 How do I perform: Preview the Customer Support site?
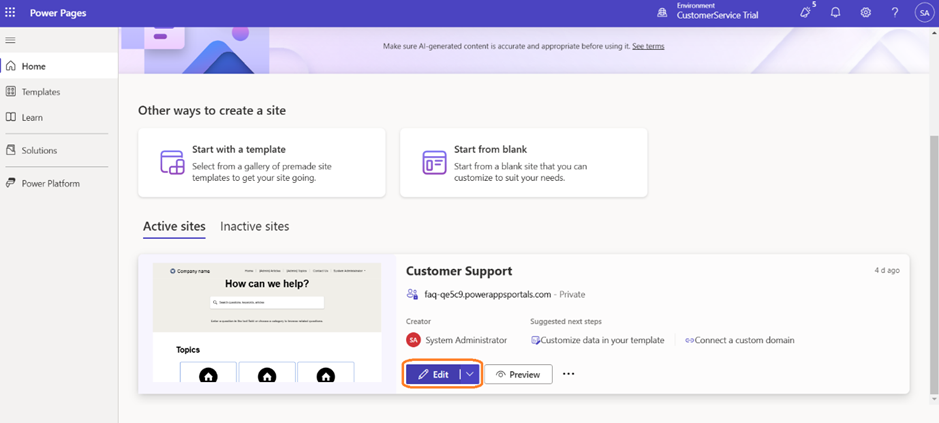[518, 374]
